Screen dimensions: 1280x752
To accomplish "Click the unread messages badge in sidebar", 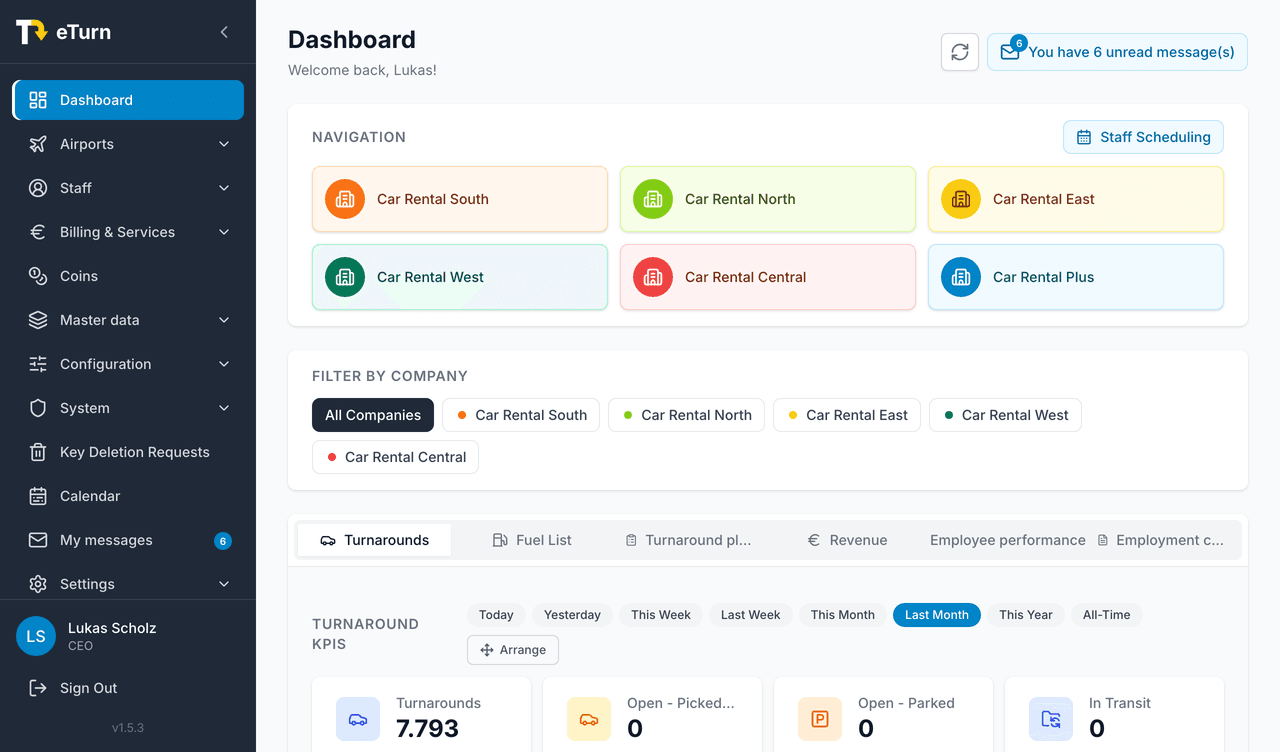I will [223, 541].
